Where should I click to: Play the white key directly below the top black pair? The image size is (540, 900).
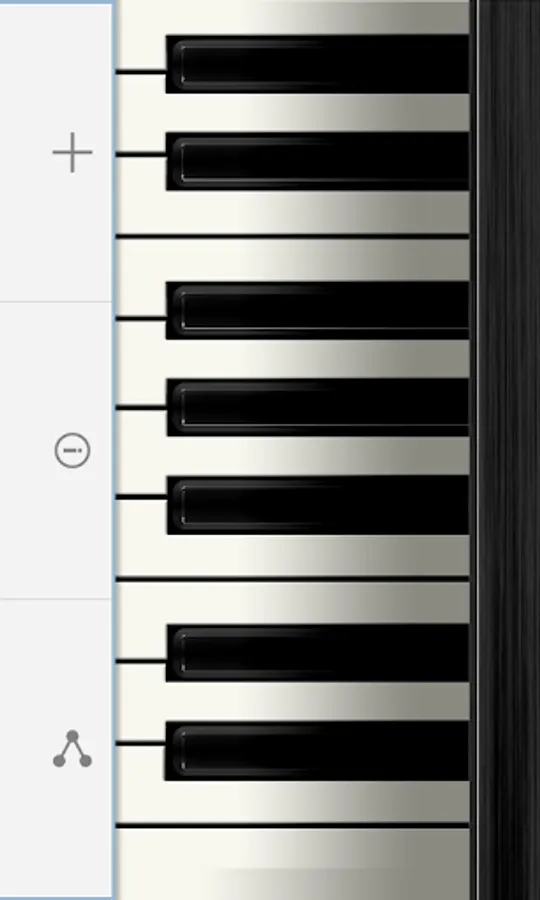pyautogui.click(x=293, y=210)
